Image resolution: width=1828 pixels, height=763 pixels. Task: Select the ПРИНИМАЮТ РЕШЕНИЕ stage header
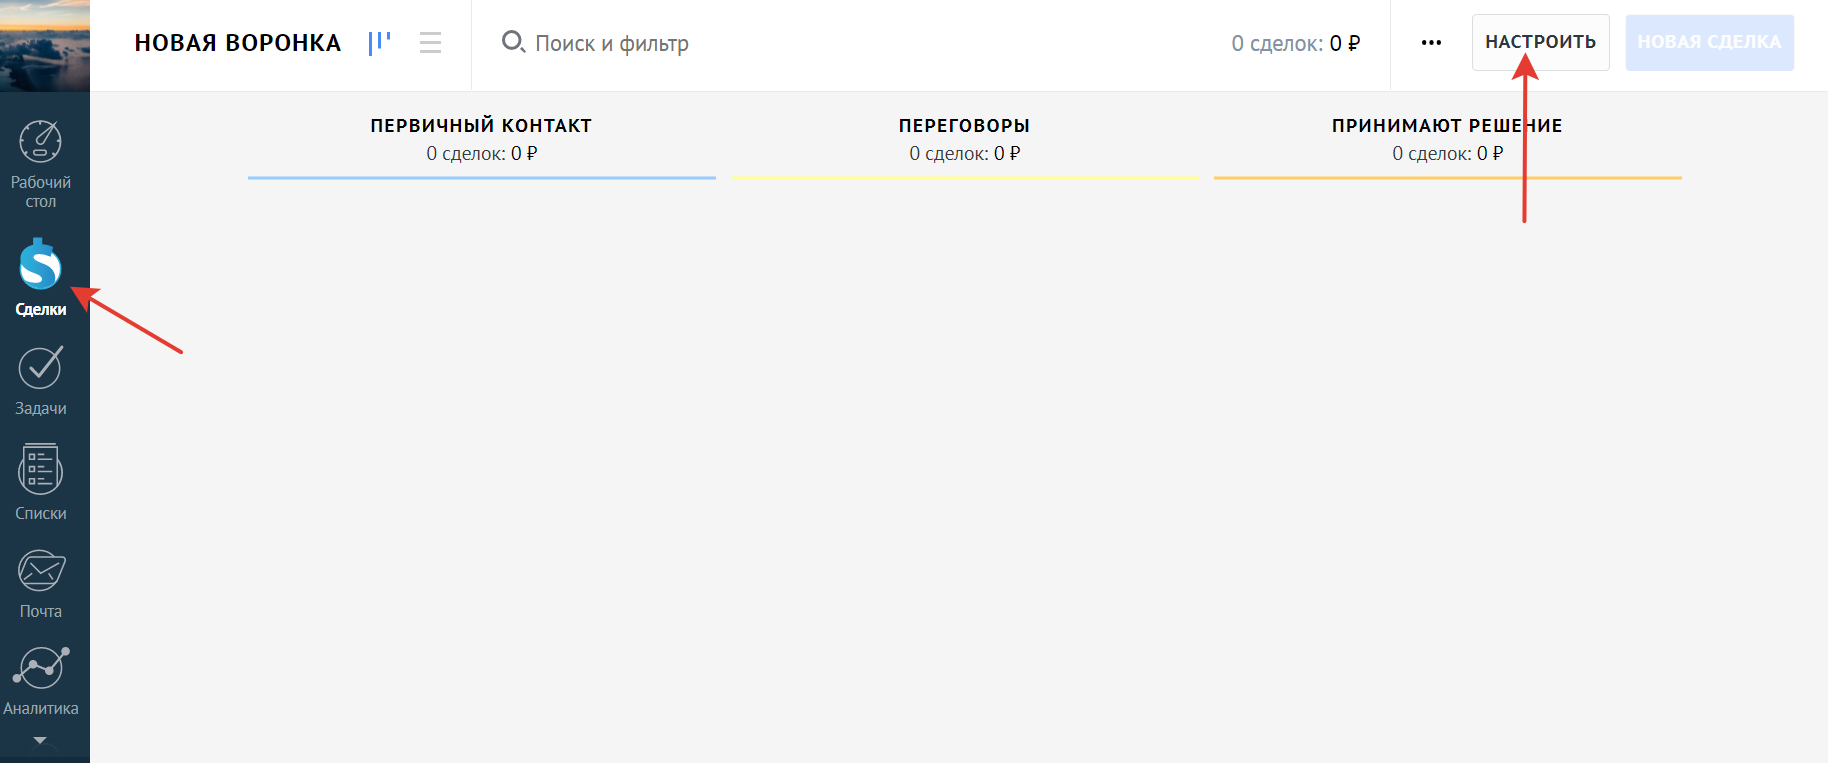pyautogui.click(x=1446, y=126)
